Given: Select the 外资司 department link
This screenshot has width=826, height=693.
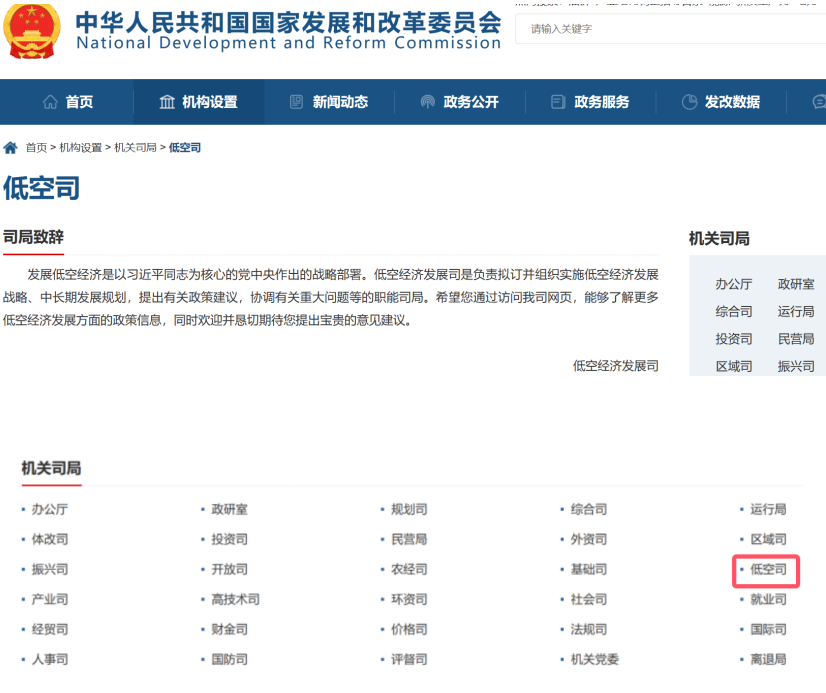Looking at the screenshot, I should (x=588, y=539).
